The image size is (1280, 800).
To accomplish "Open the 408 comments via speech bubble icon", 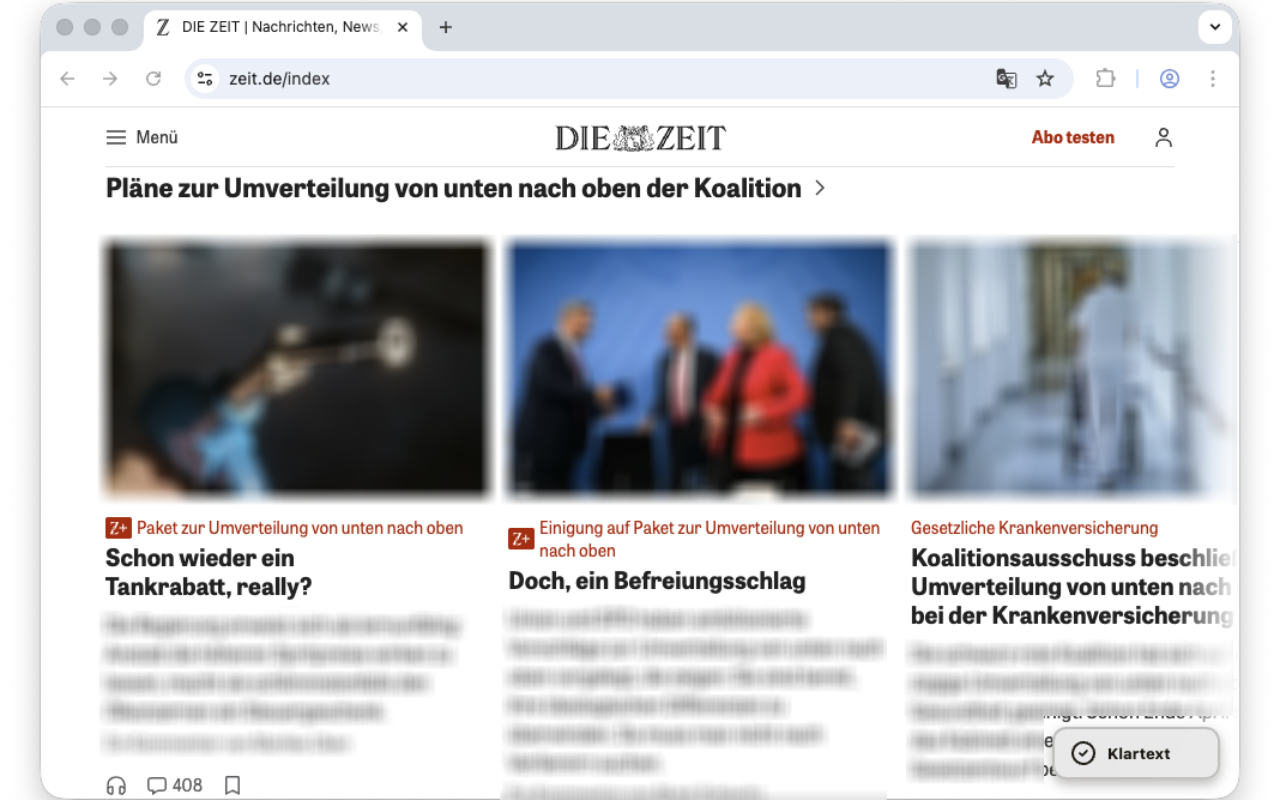I will pos(156,785).
